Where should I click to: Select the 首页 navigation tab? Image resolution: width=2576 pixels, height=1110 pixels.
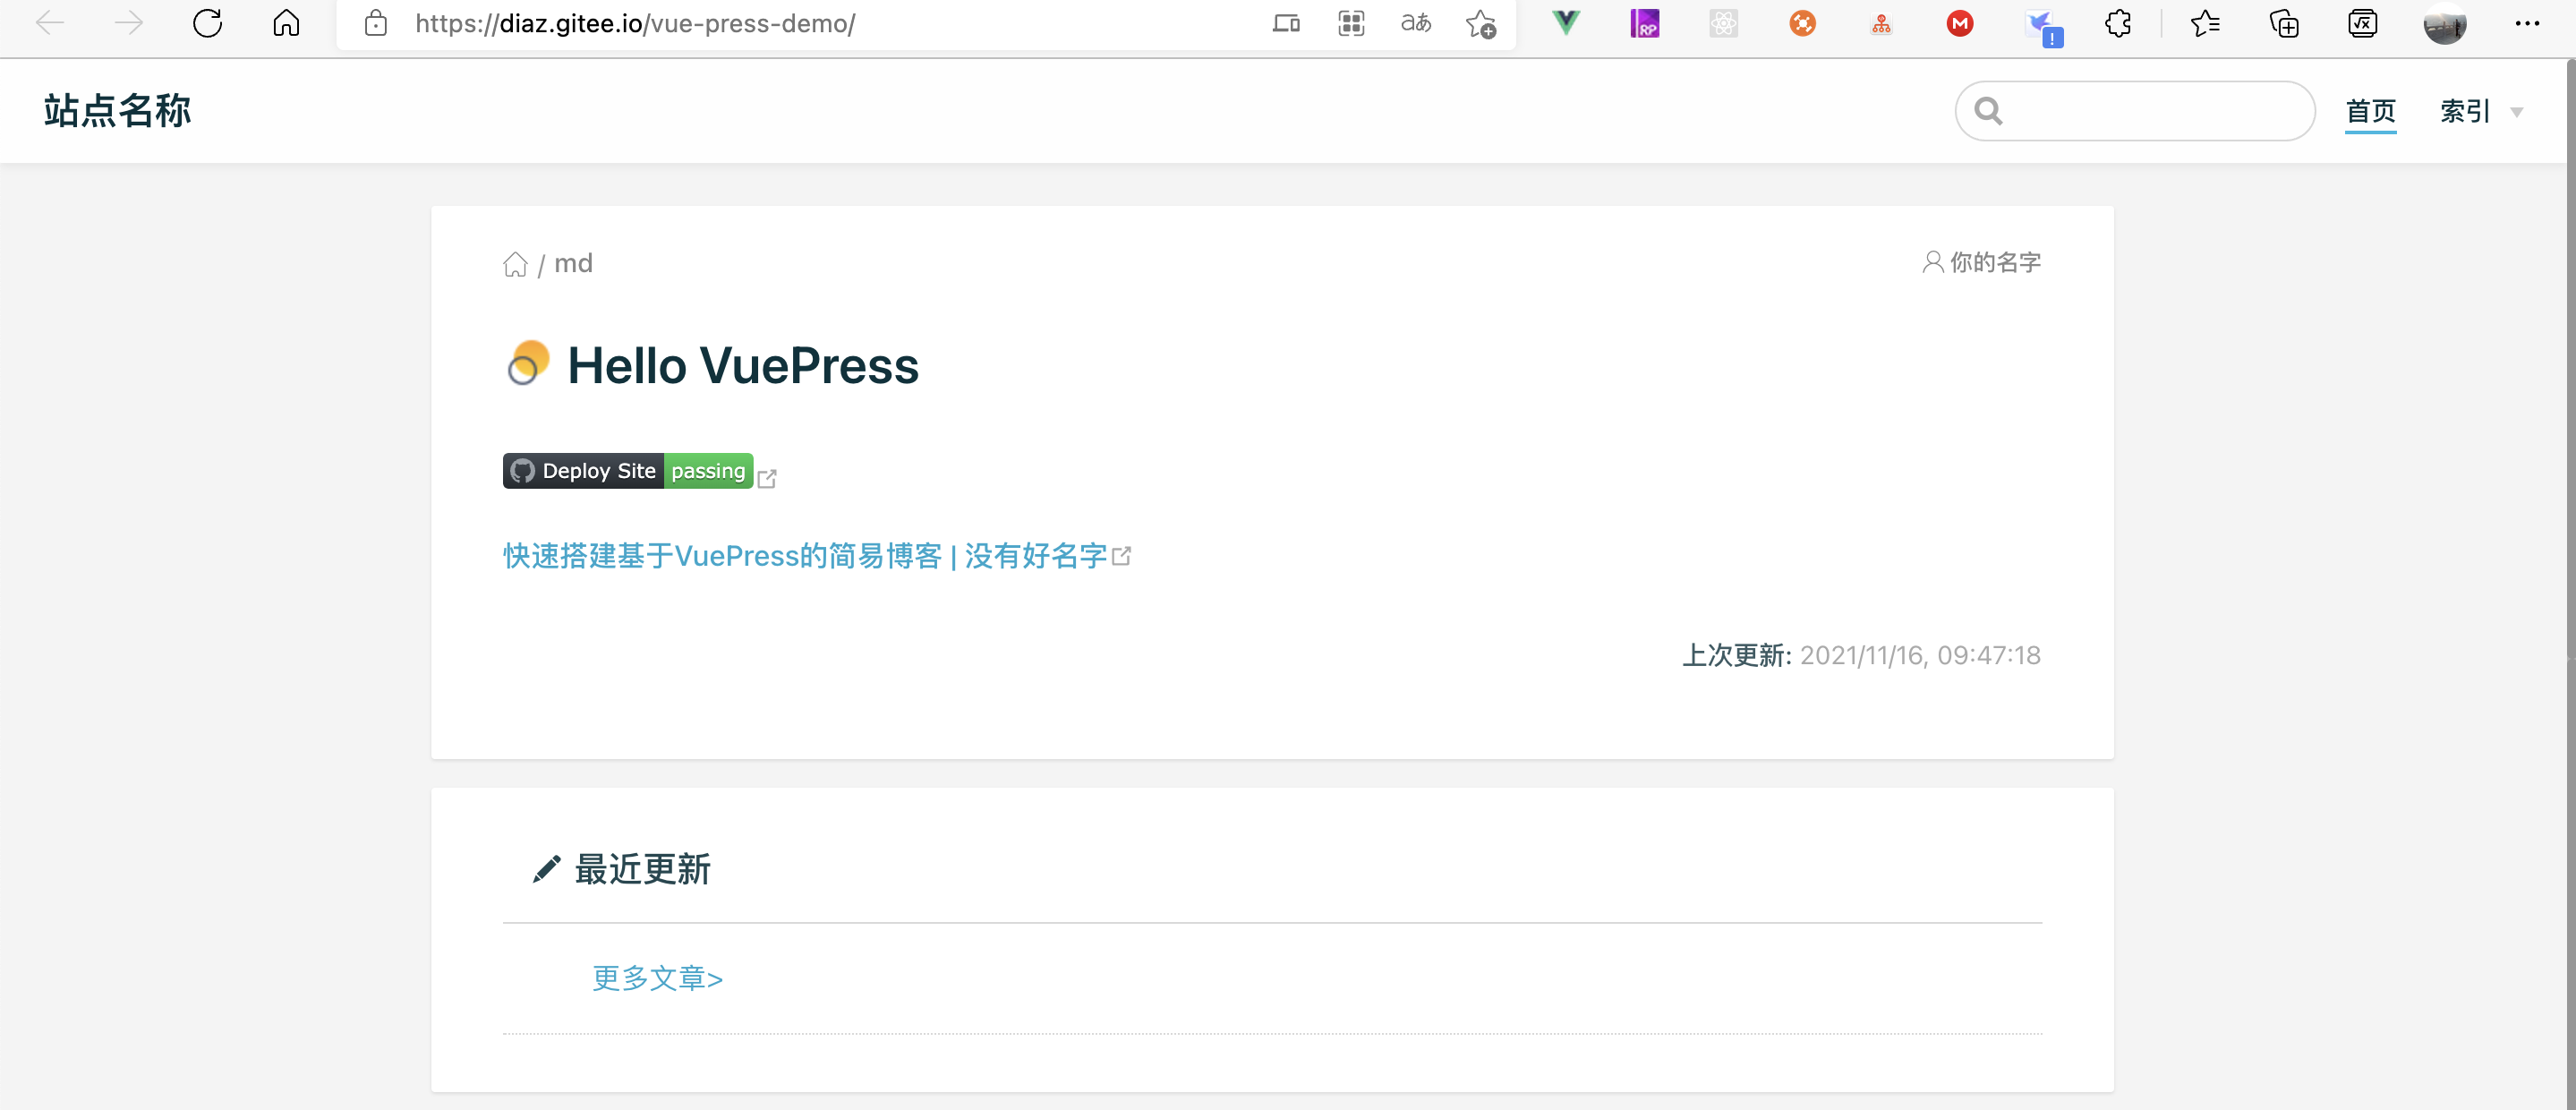[2371, 111]
